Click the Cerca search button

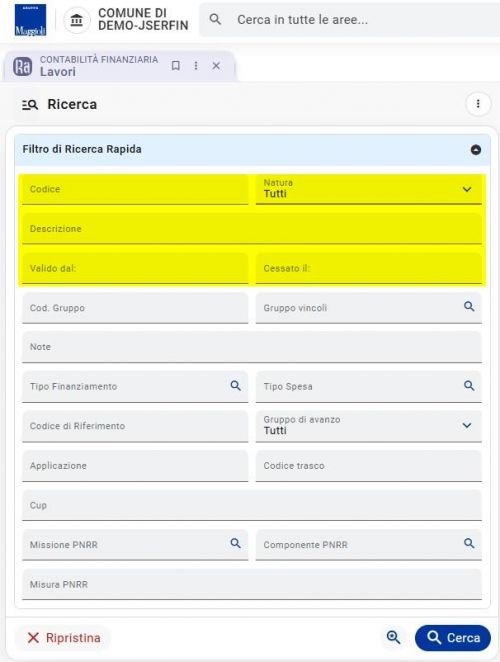(453, 638)
